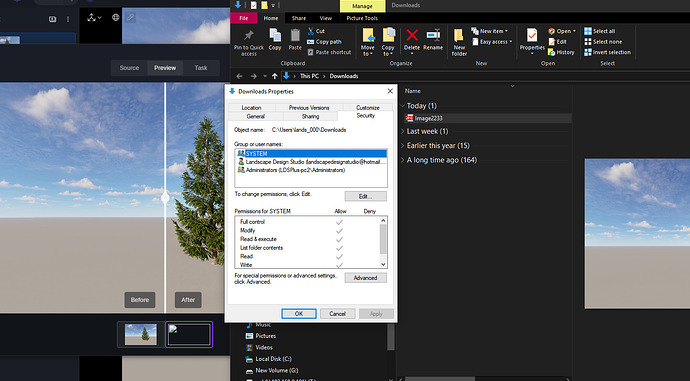Open the Move to dropdown

pos(367,41)
